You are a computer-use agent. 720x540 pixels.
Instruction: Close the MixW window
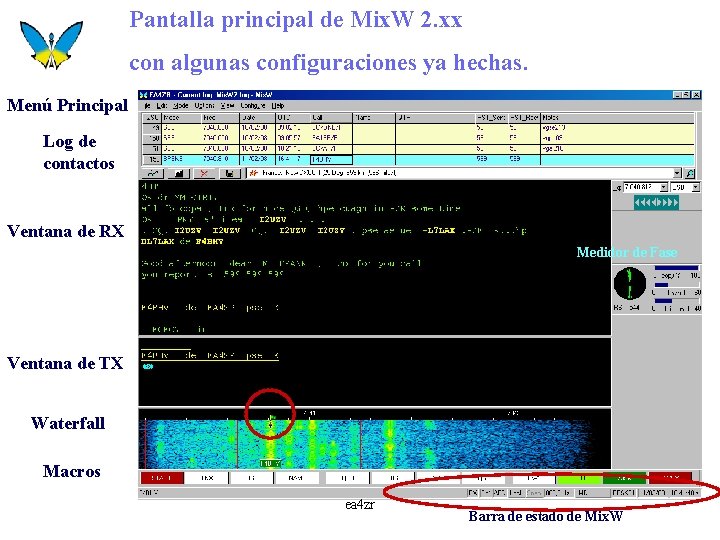click(696, 95)
